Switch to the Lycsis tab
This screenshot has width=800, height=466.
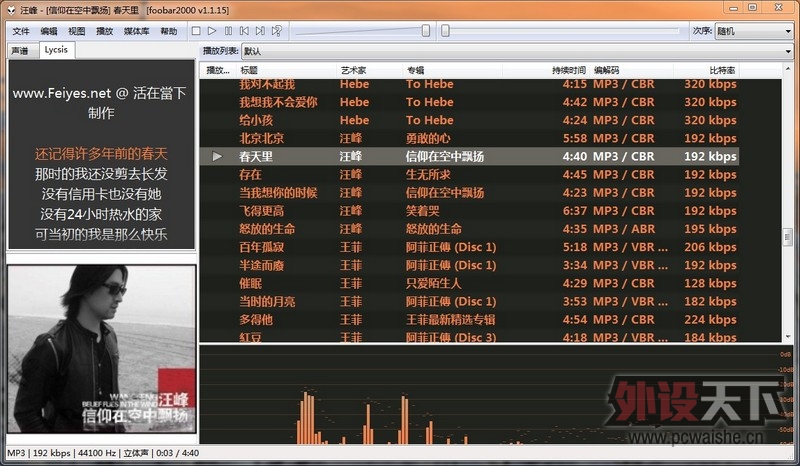point(56,50)
